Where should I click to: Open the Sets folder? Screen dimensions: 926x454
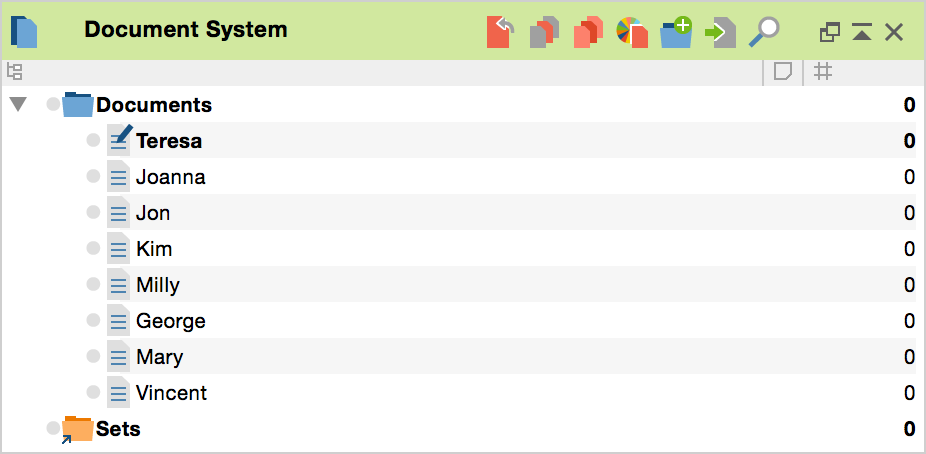click(118, 429)
